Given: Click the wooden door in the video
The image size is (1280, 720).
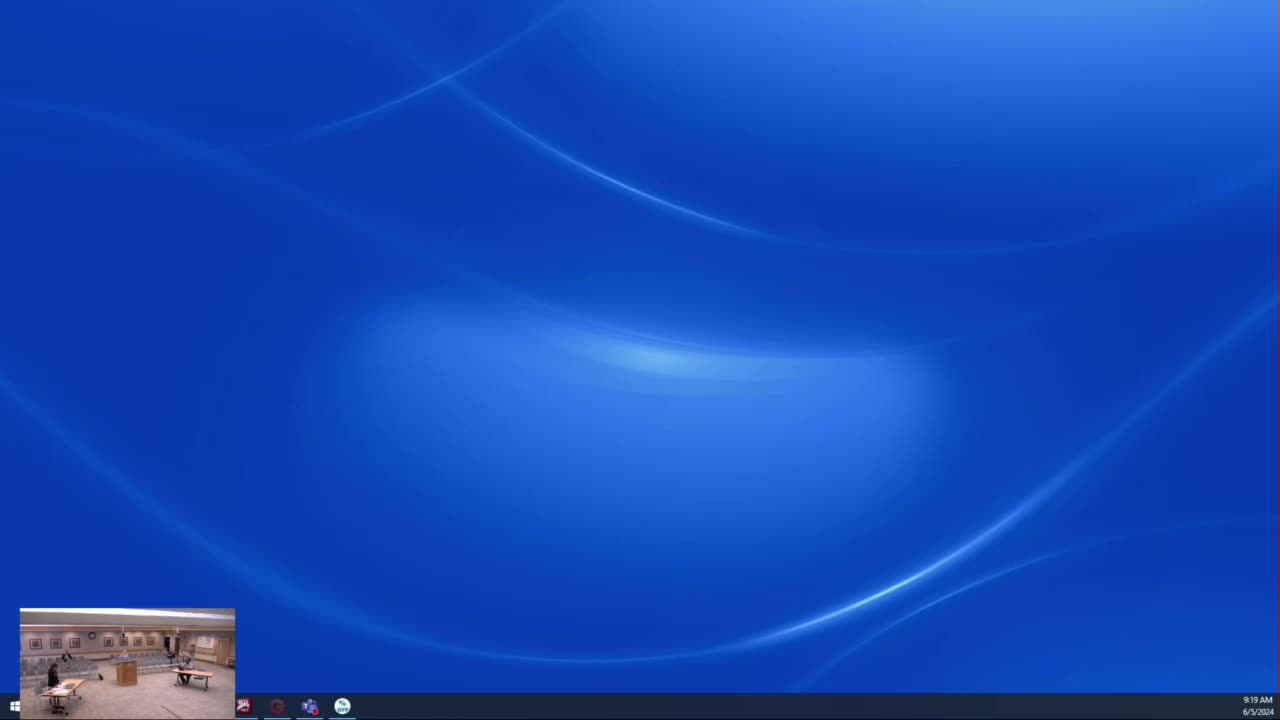Looking at the screenshot, I should 223,650.
